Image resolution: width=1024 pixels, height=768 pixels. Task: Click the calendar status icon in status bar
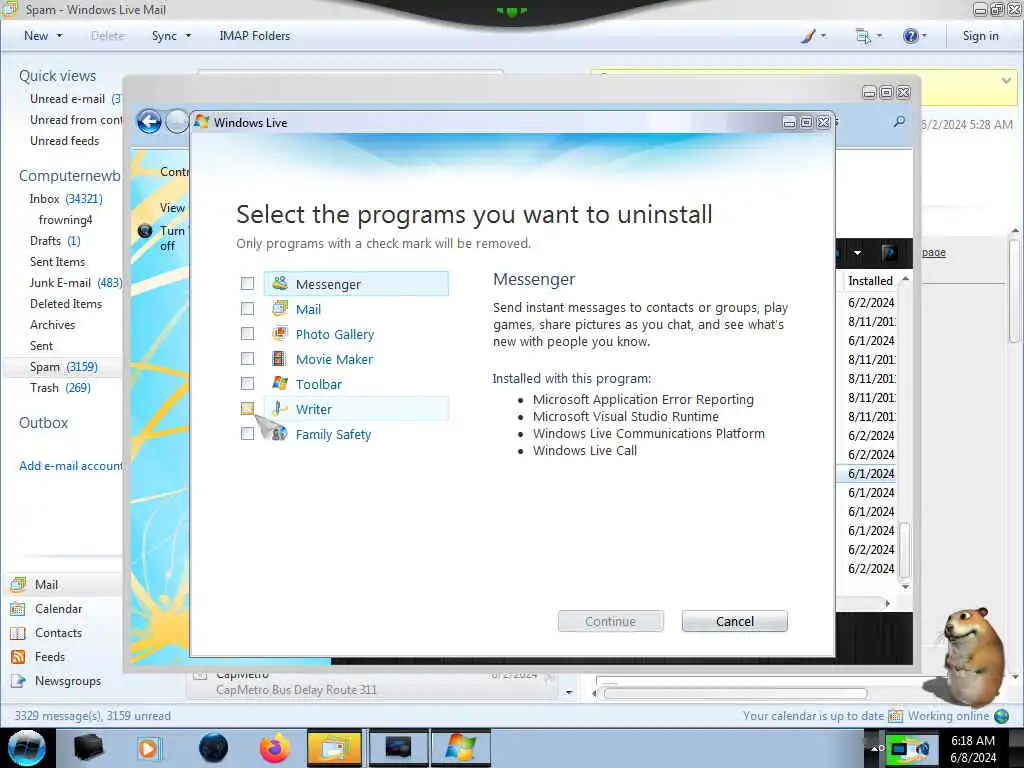coord(895,716)
